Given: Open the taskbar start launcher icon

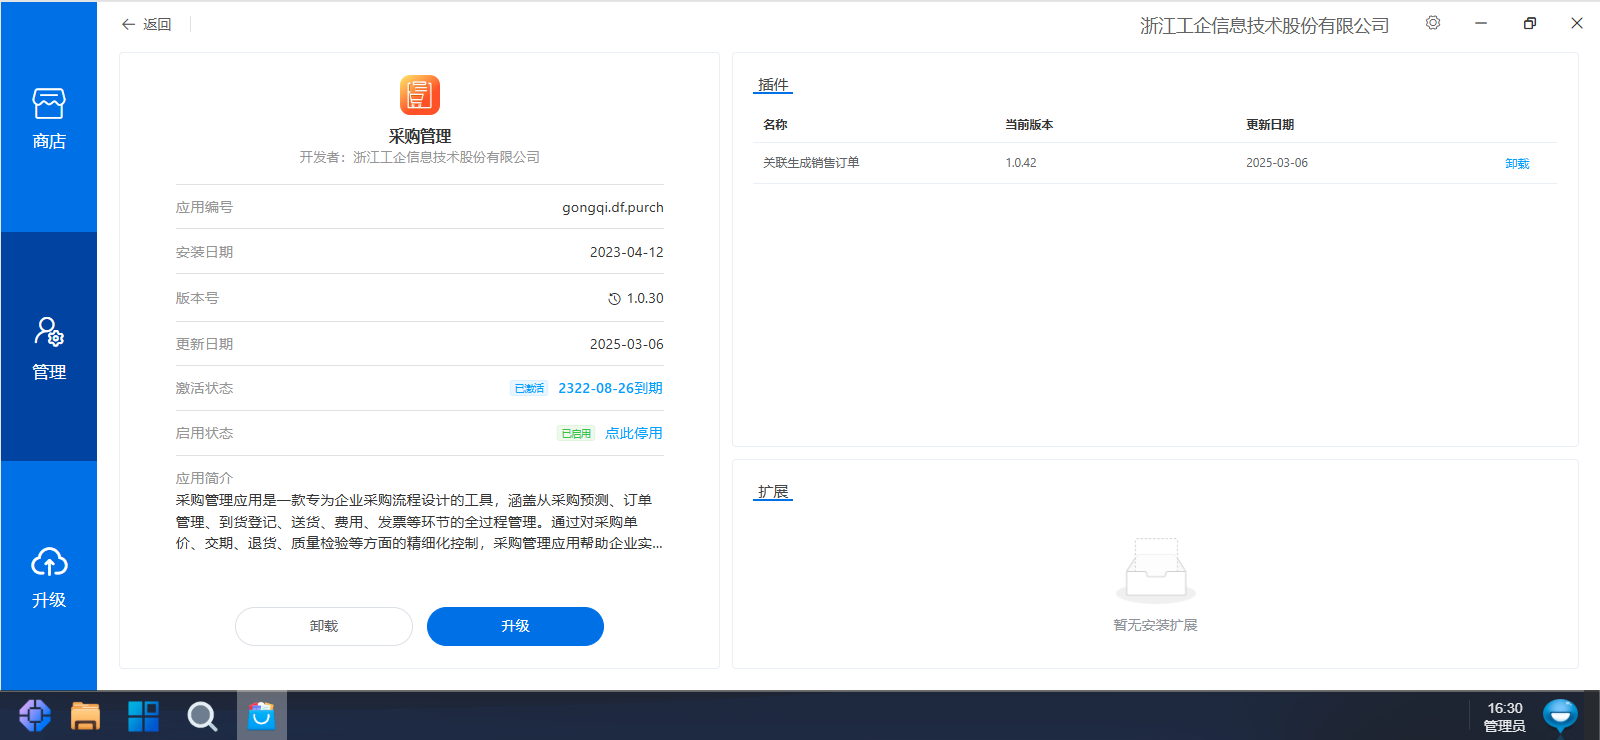Looking at the screenshot, I should coord(35,715).
